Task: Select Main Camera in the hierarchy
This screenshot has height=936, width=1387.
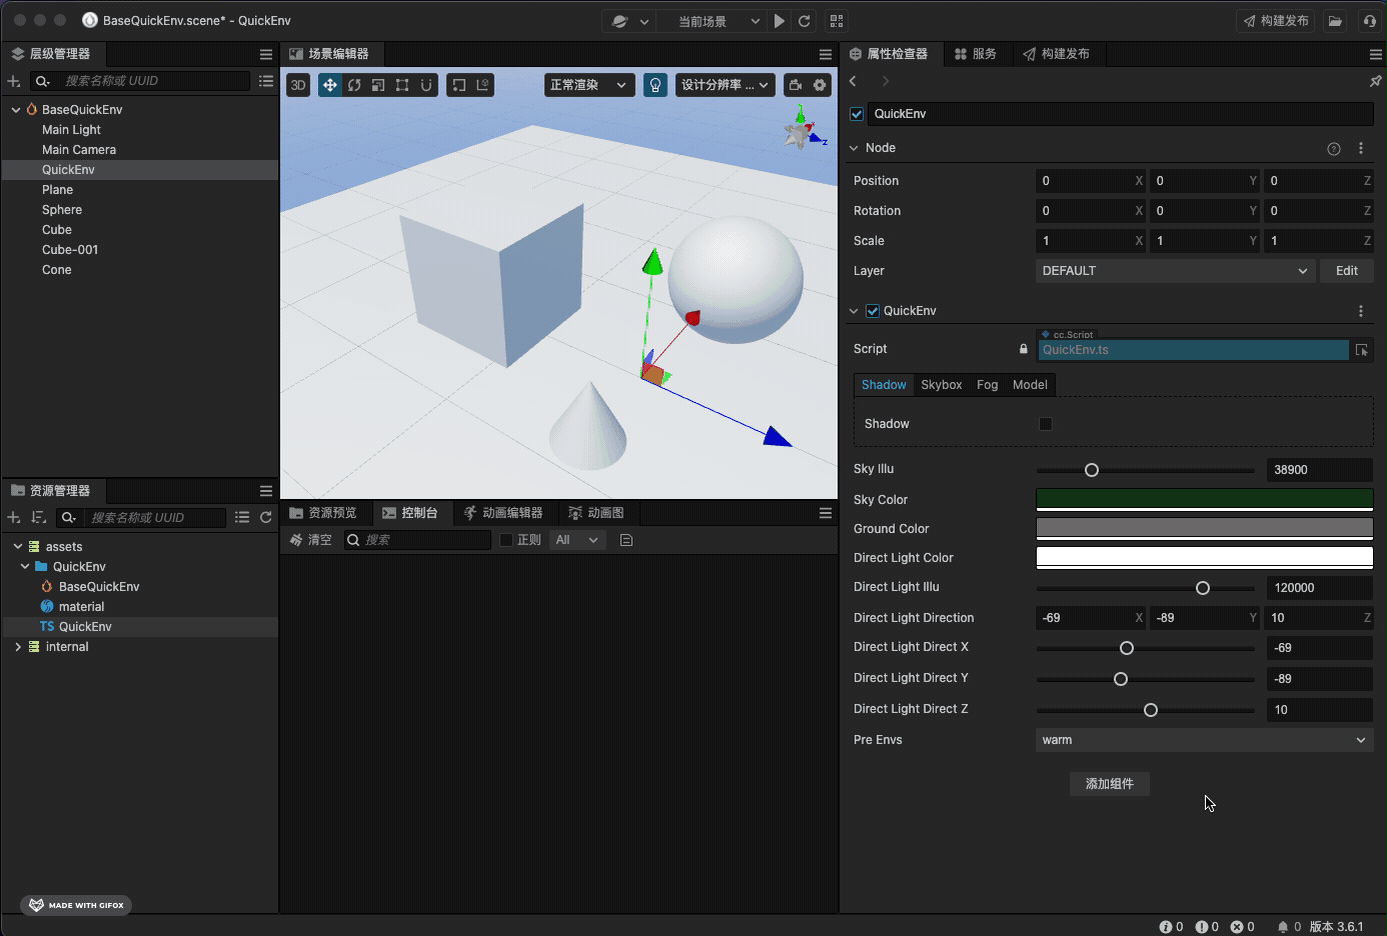Action: click(x=79, y=150)
